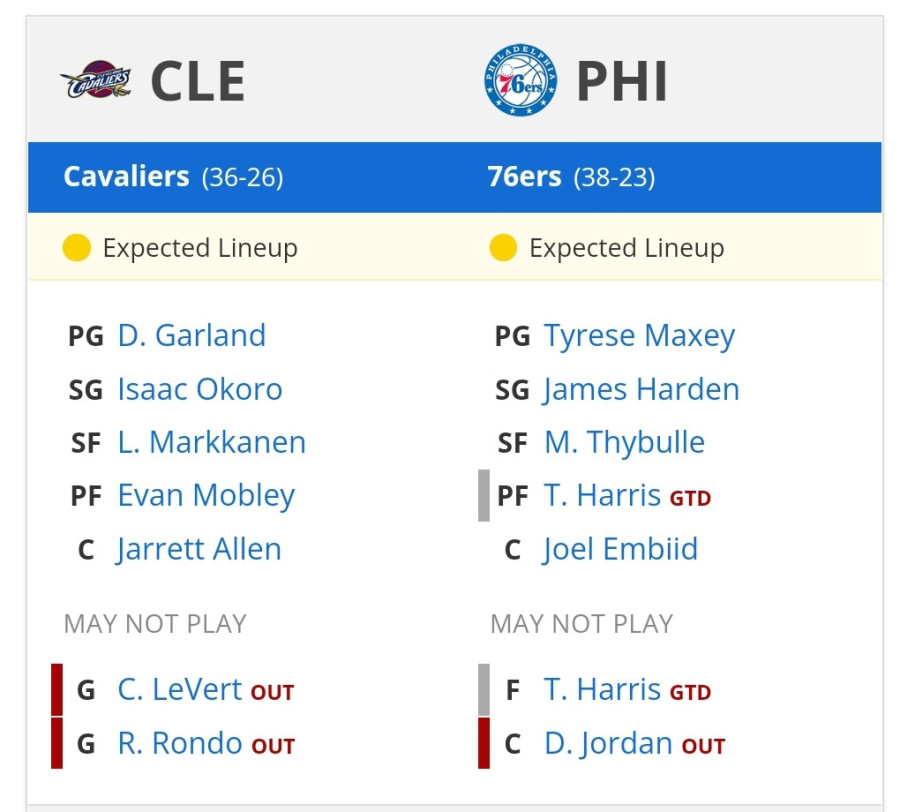Open F T. Harris under May Not Play
Viewport: 900px width, 812px height.
603,690
